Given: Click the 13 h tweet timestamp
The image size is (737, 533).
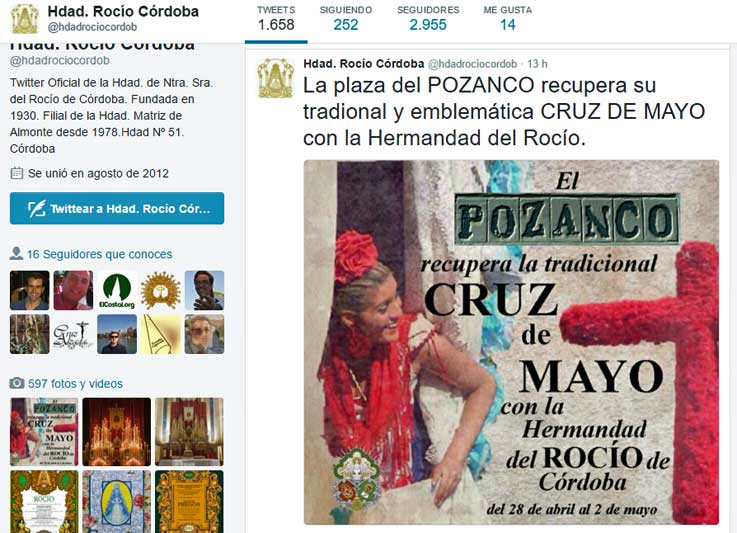Looking at the screenshot, I should pos(537,64).
